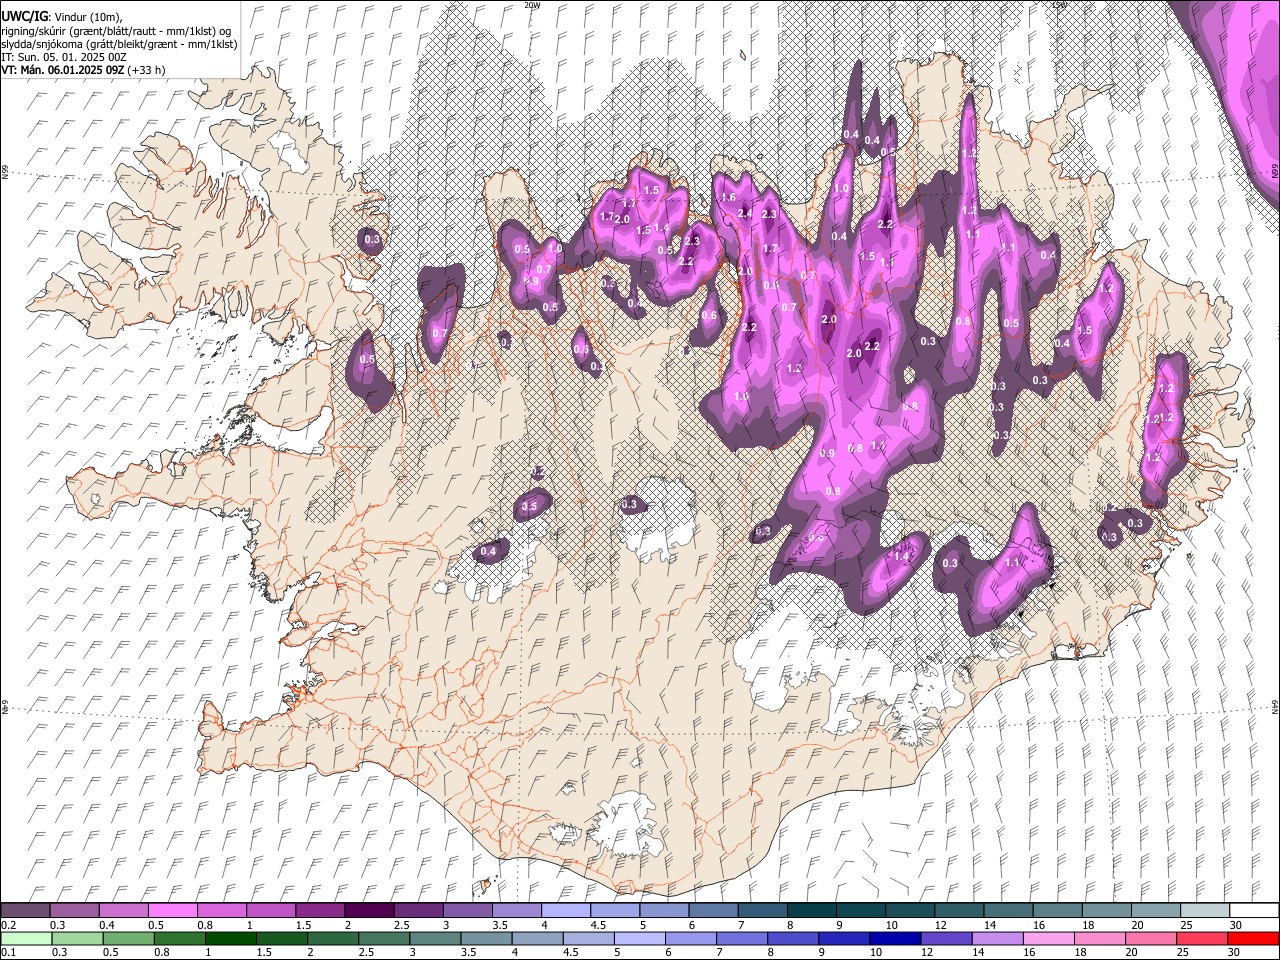Select the 2.5 violet swatch in upper legend row
The image size is (1280, 960).
[x=418, y=910]
